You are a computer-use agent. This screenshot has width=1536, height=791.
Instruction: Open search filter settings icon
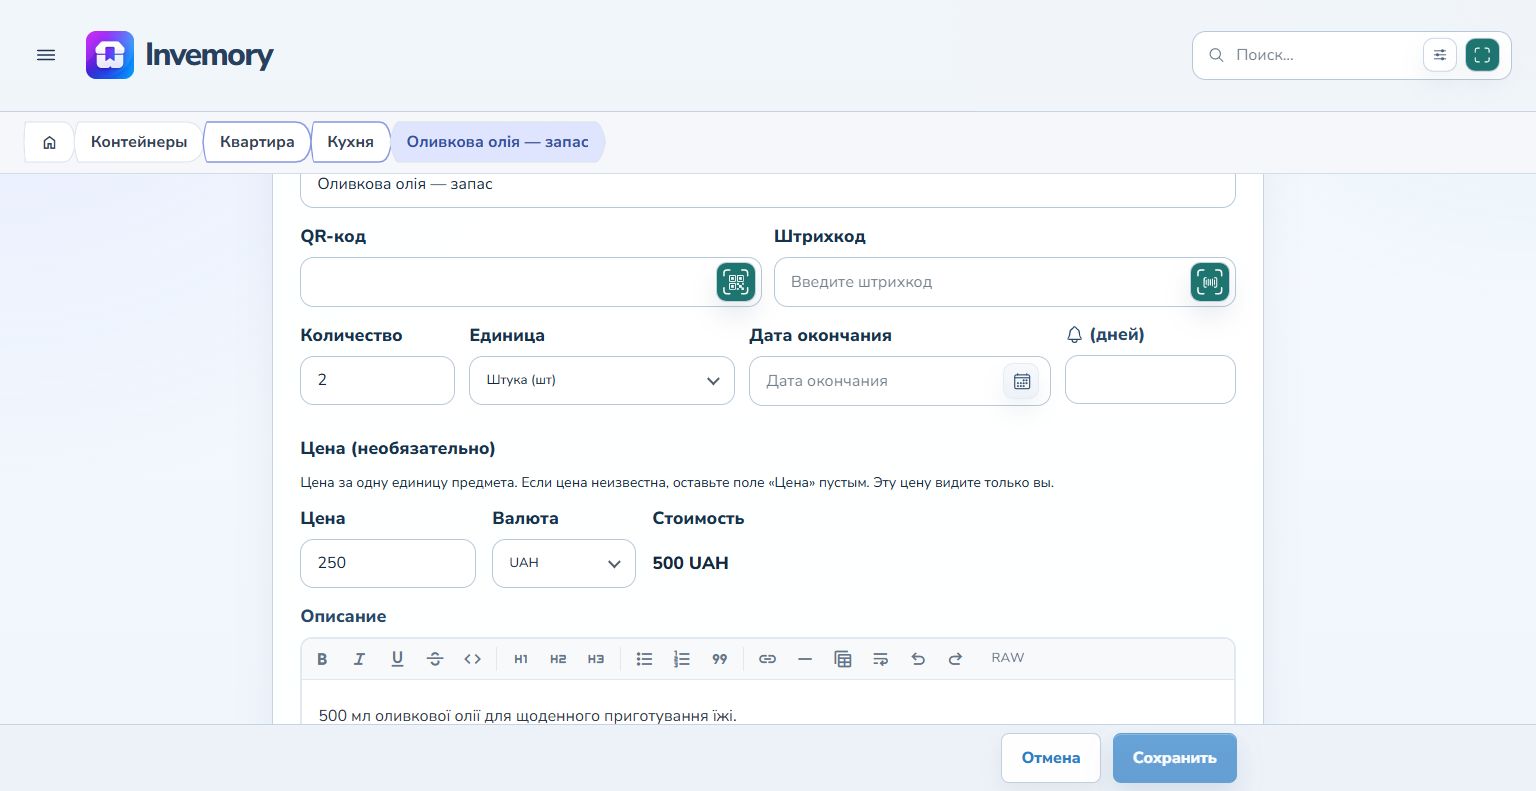(x=1440, y=55)
